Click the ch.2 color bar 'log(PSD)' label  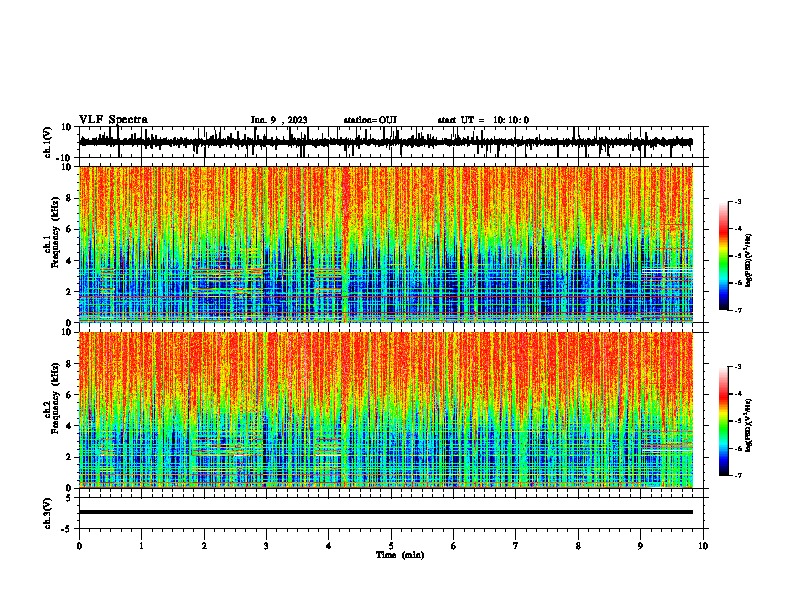[749, 425]
